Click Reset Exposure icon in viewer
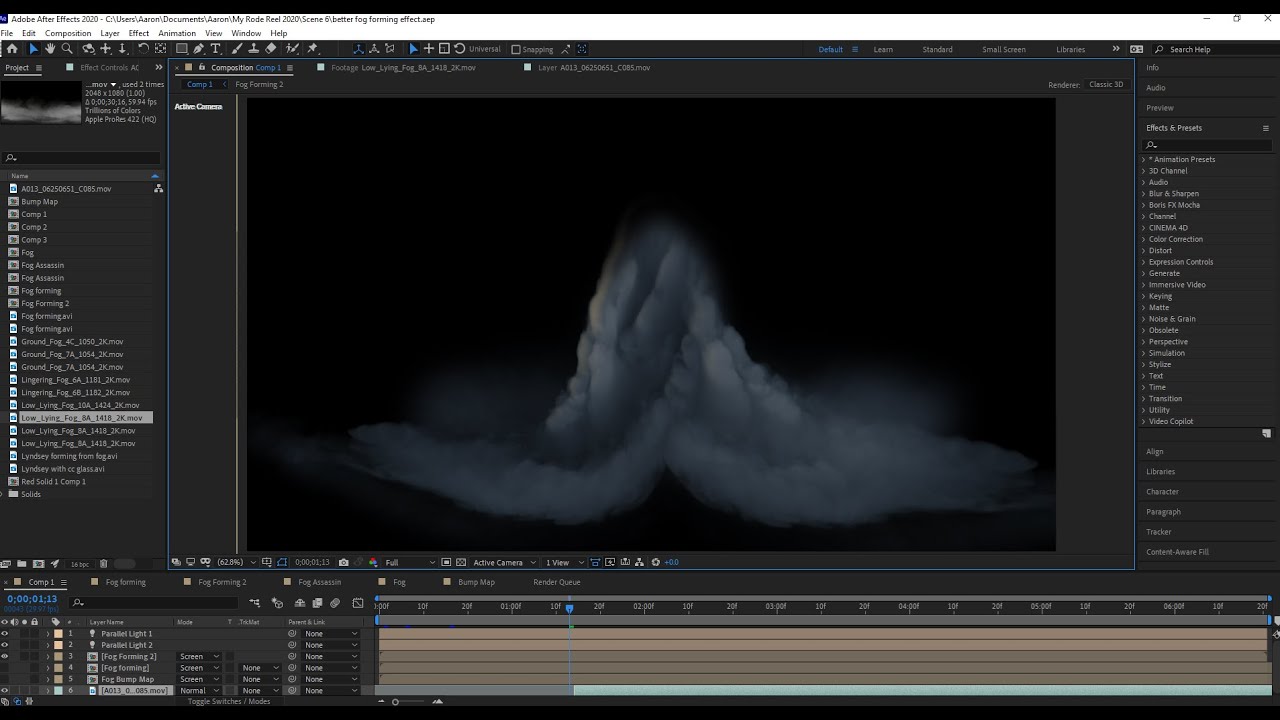This screenshot has height=720, width=1280. coord(656,562)
